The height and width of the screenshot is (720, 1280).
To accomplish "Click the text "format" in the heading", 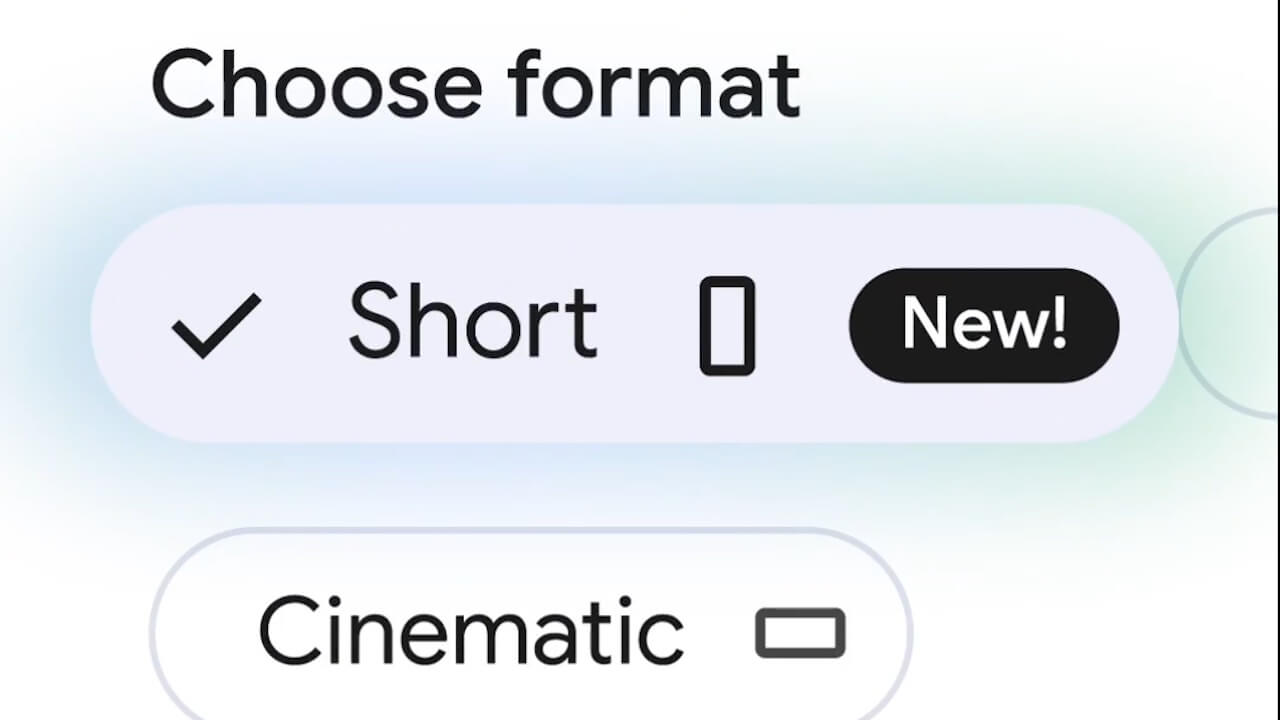I will click(654, 84).
